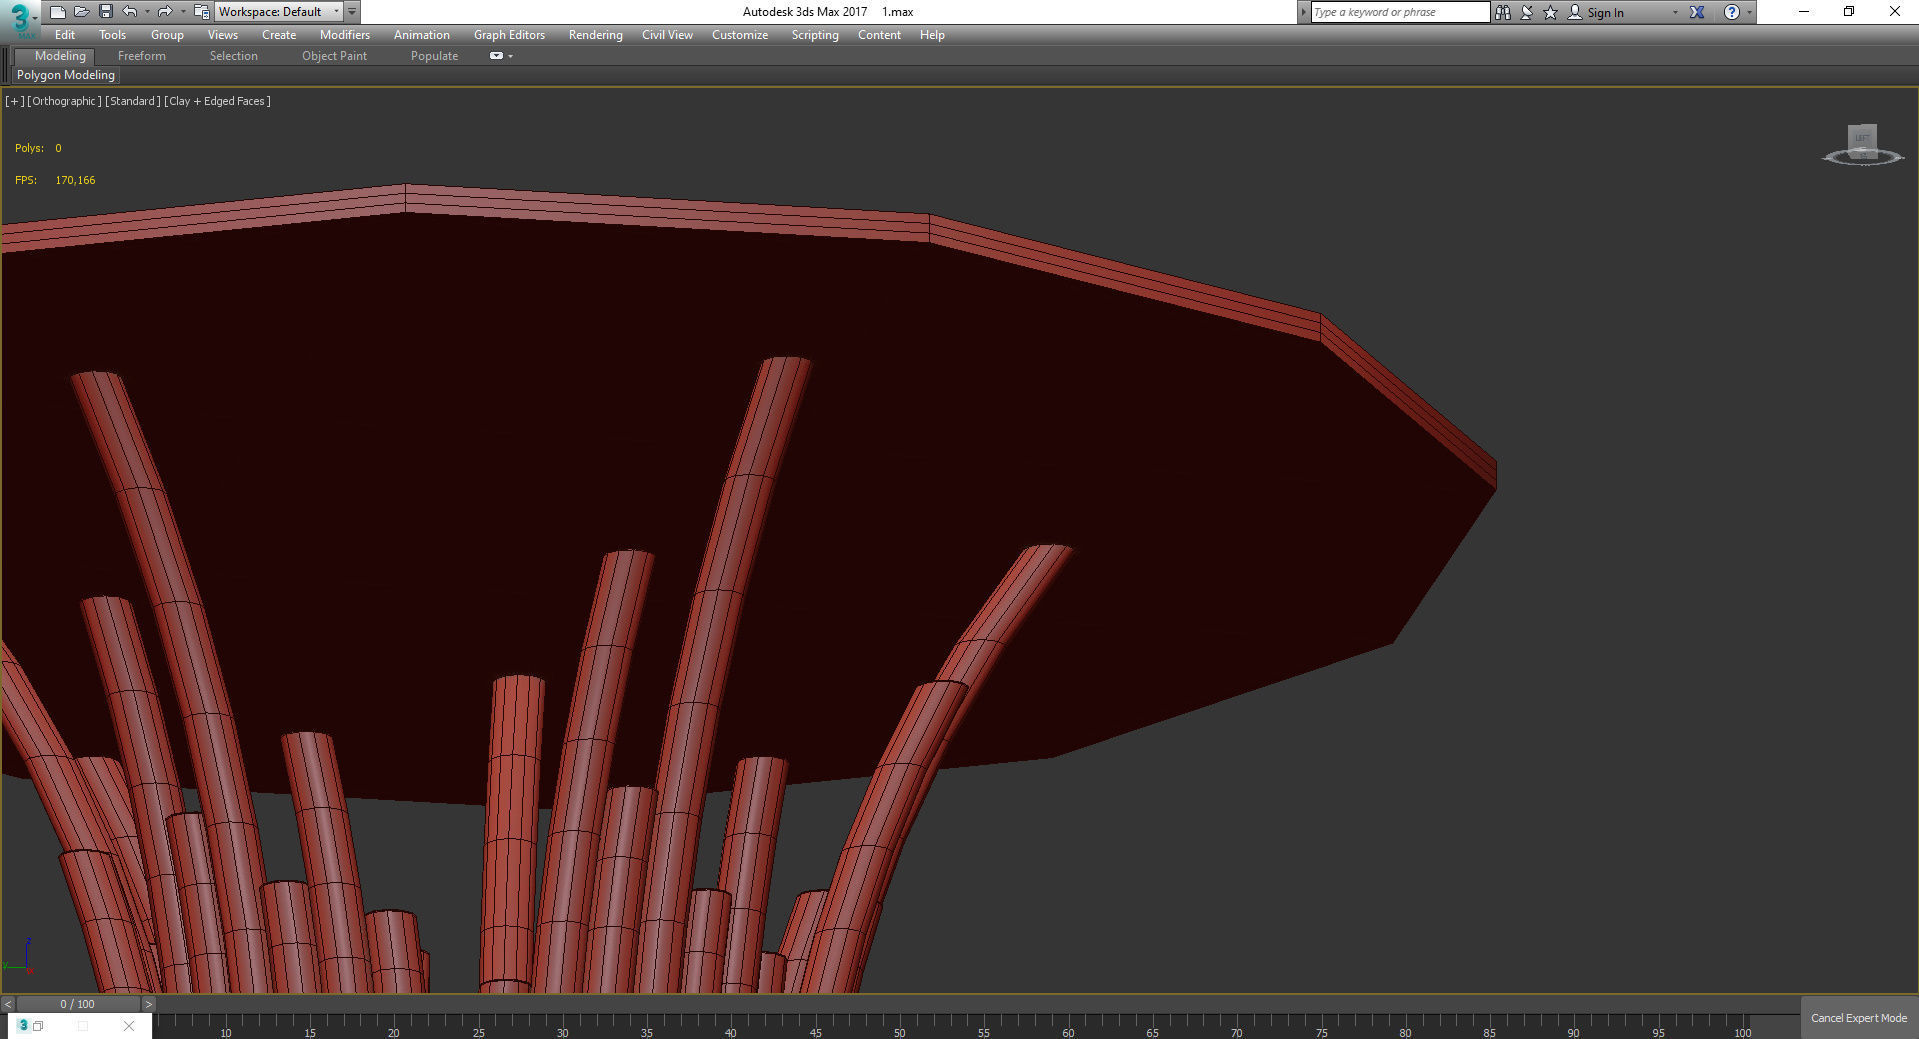Click frame 50 on the timeline ruler

900,1032
